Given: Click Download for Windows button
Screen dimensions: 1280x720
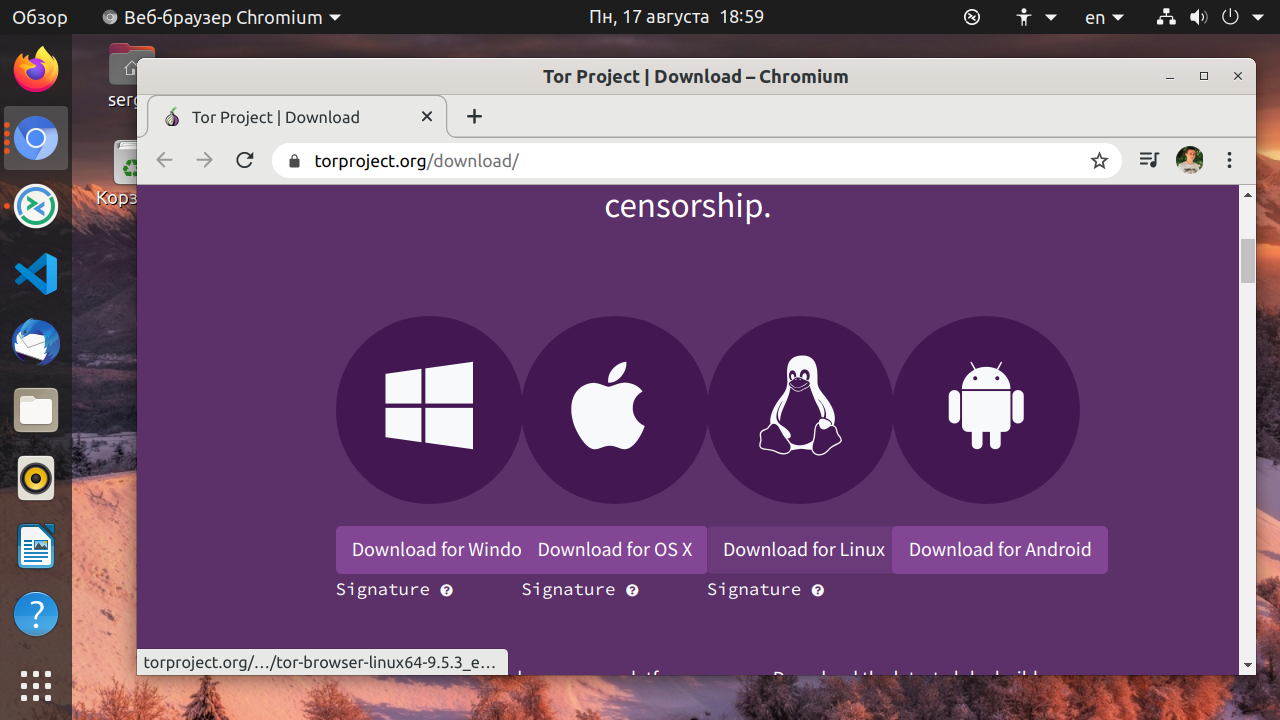Looking at the screenshot, I should click(429, 550).
